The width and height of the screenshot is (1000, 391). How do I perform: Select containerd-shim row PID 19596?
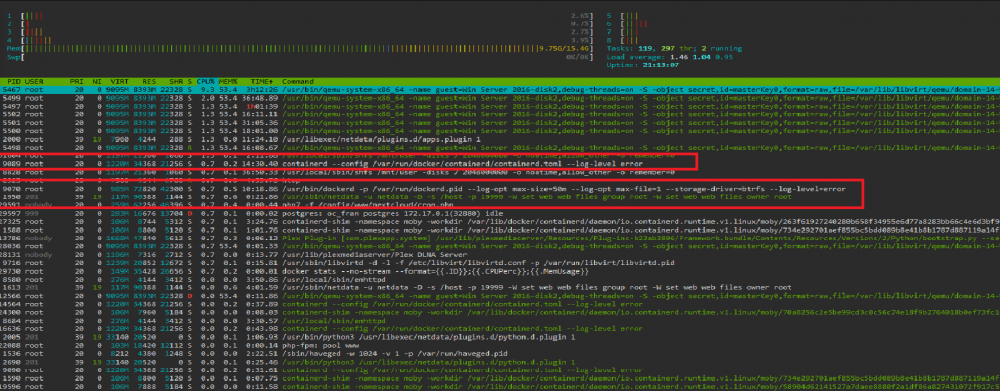pyautogui.click(x=500, y=387)
